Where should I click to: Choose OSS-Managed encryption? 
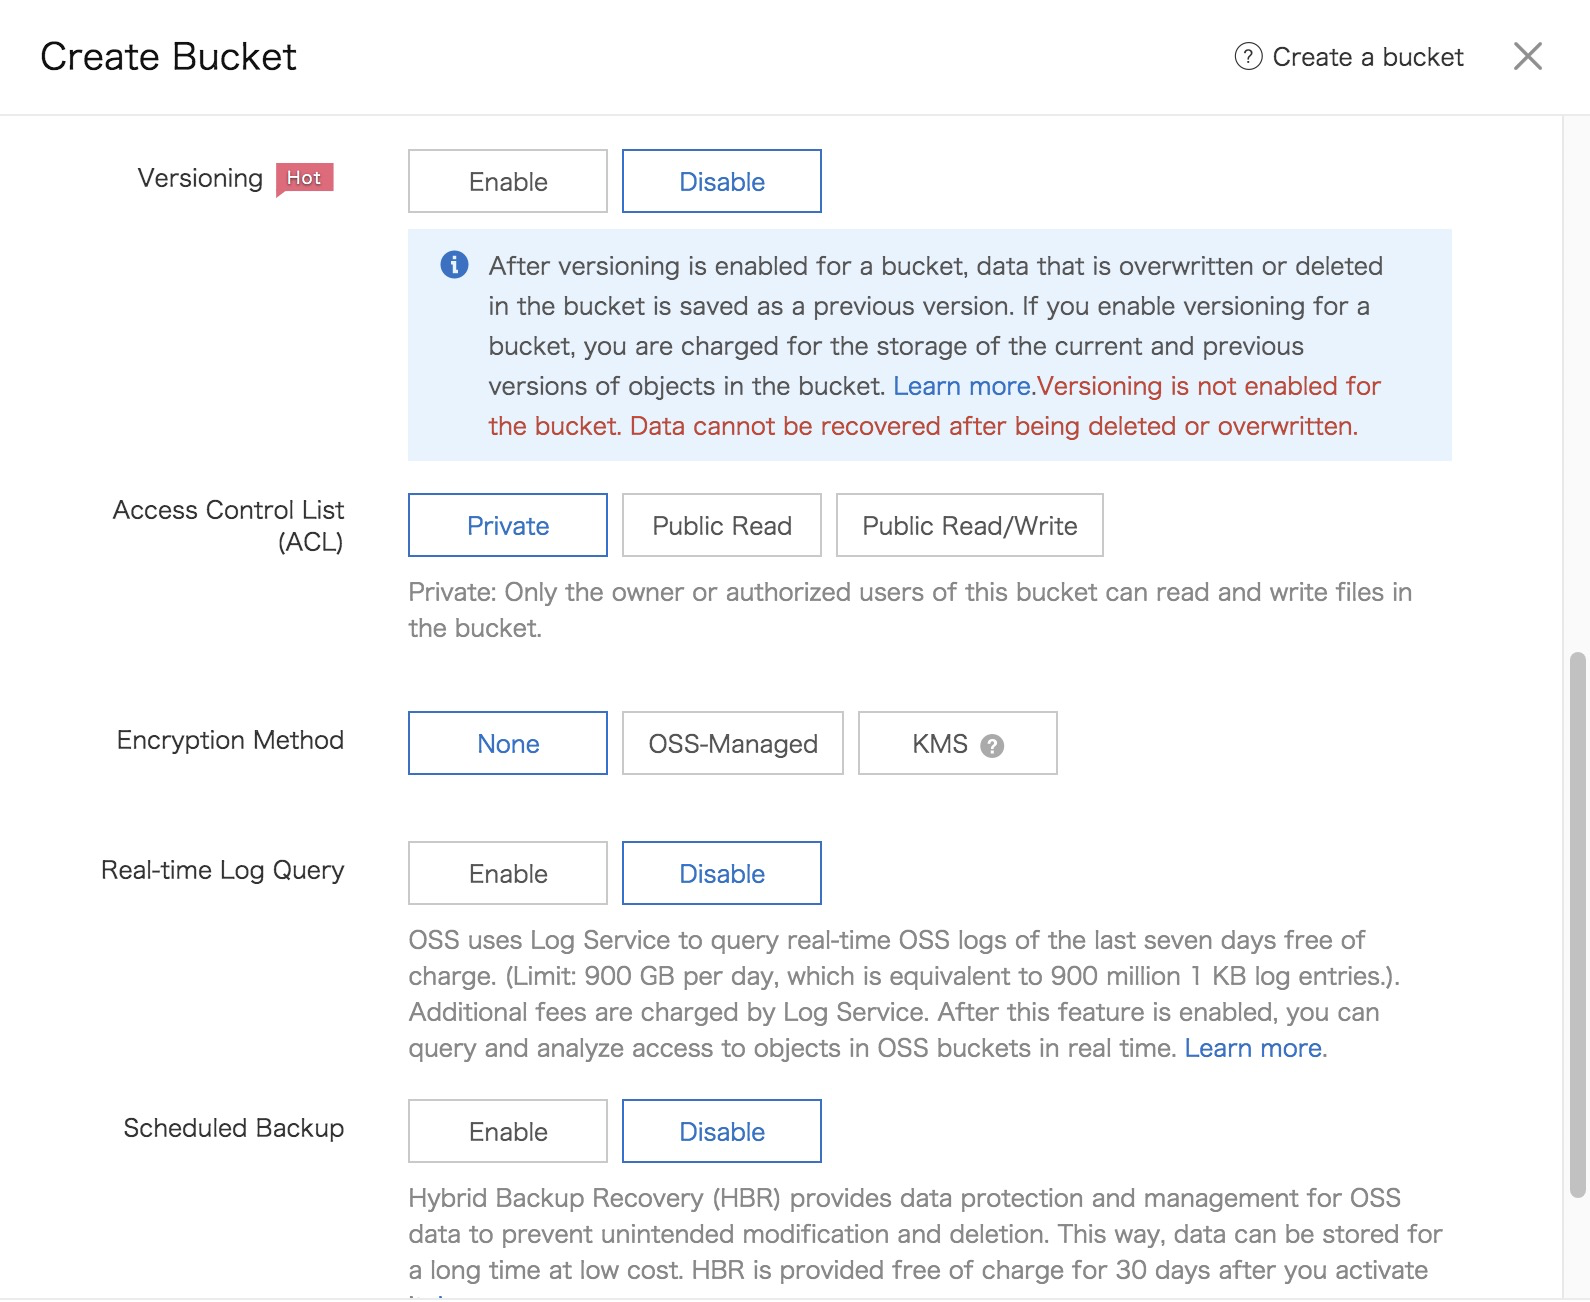732,744
